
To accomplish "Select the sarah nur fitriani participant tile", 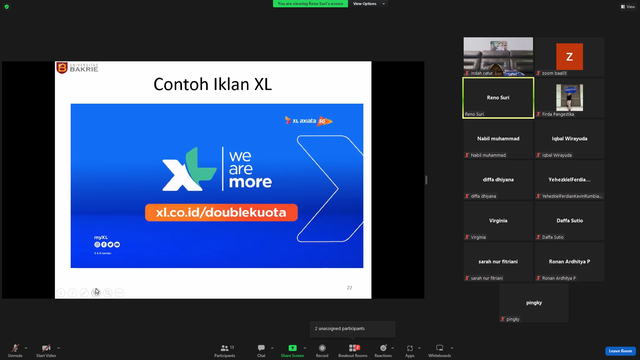I will [x=498, y=262].
